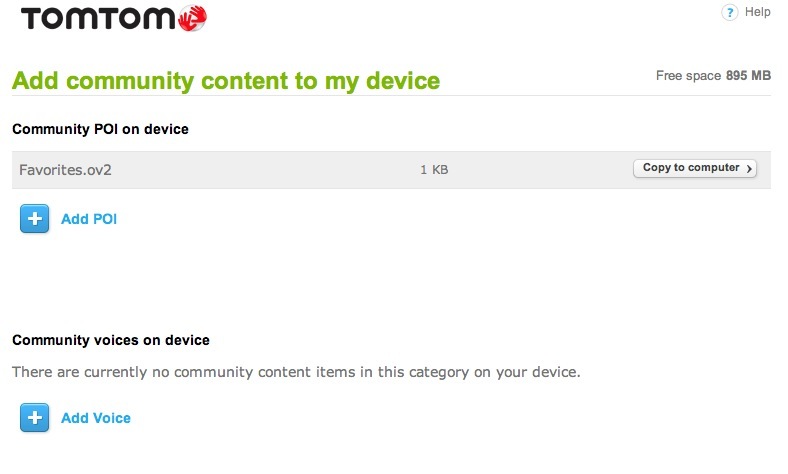Click the blue plus icon beside Add POI
The width and height of the screenshot is (788, 474).
[x=35, y=219]
